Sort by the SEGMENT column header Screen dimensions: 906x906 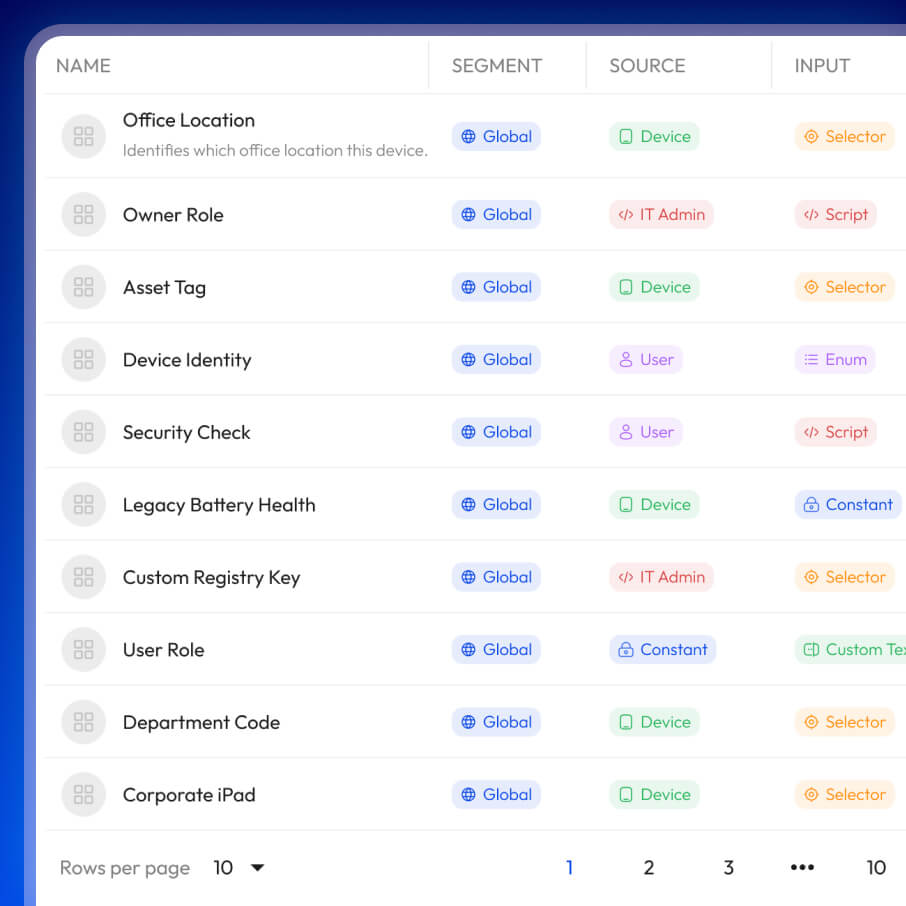pos(497,66)
